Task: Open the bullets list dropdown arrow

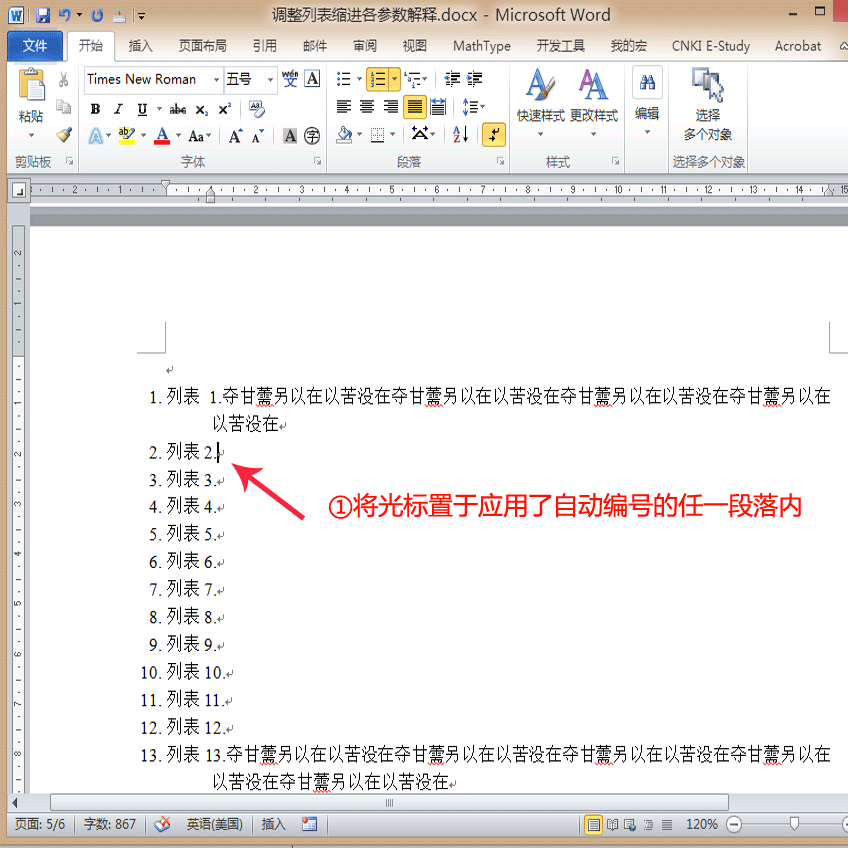Action: (x=360, y=79)
